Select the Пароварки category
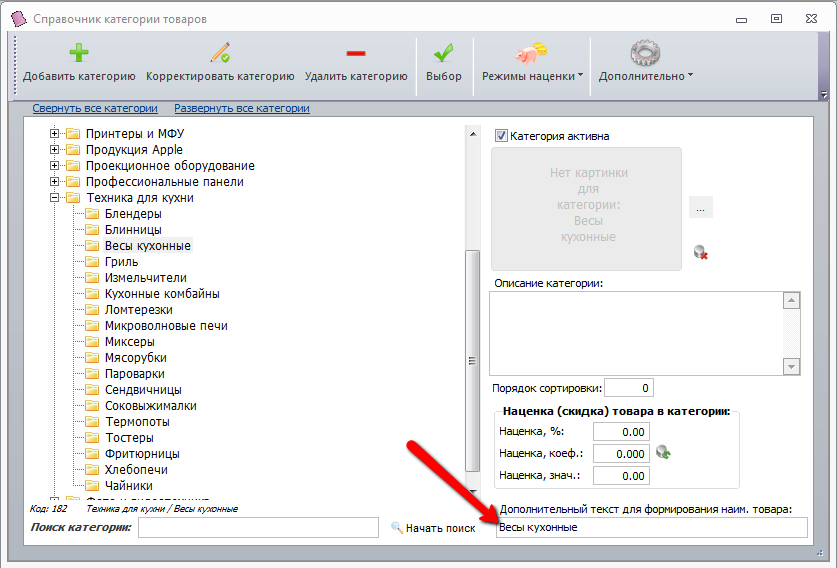This screenshot has width=837, height=568. coord(135,374)
